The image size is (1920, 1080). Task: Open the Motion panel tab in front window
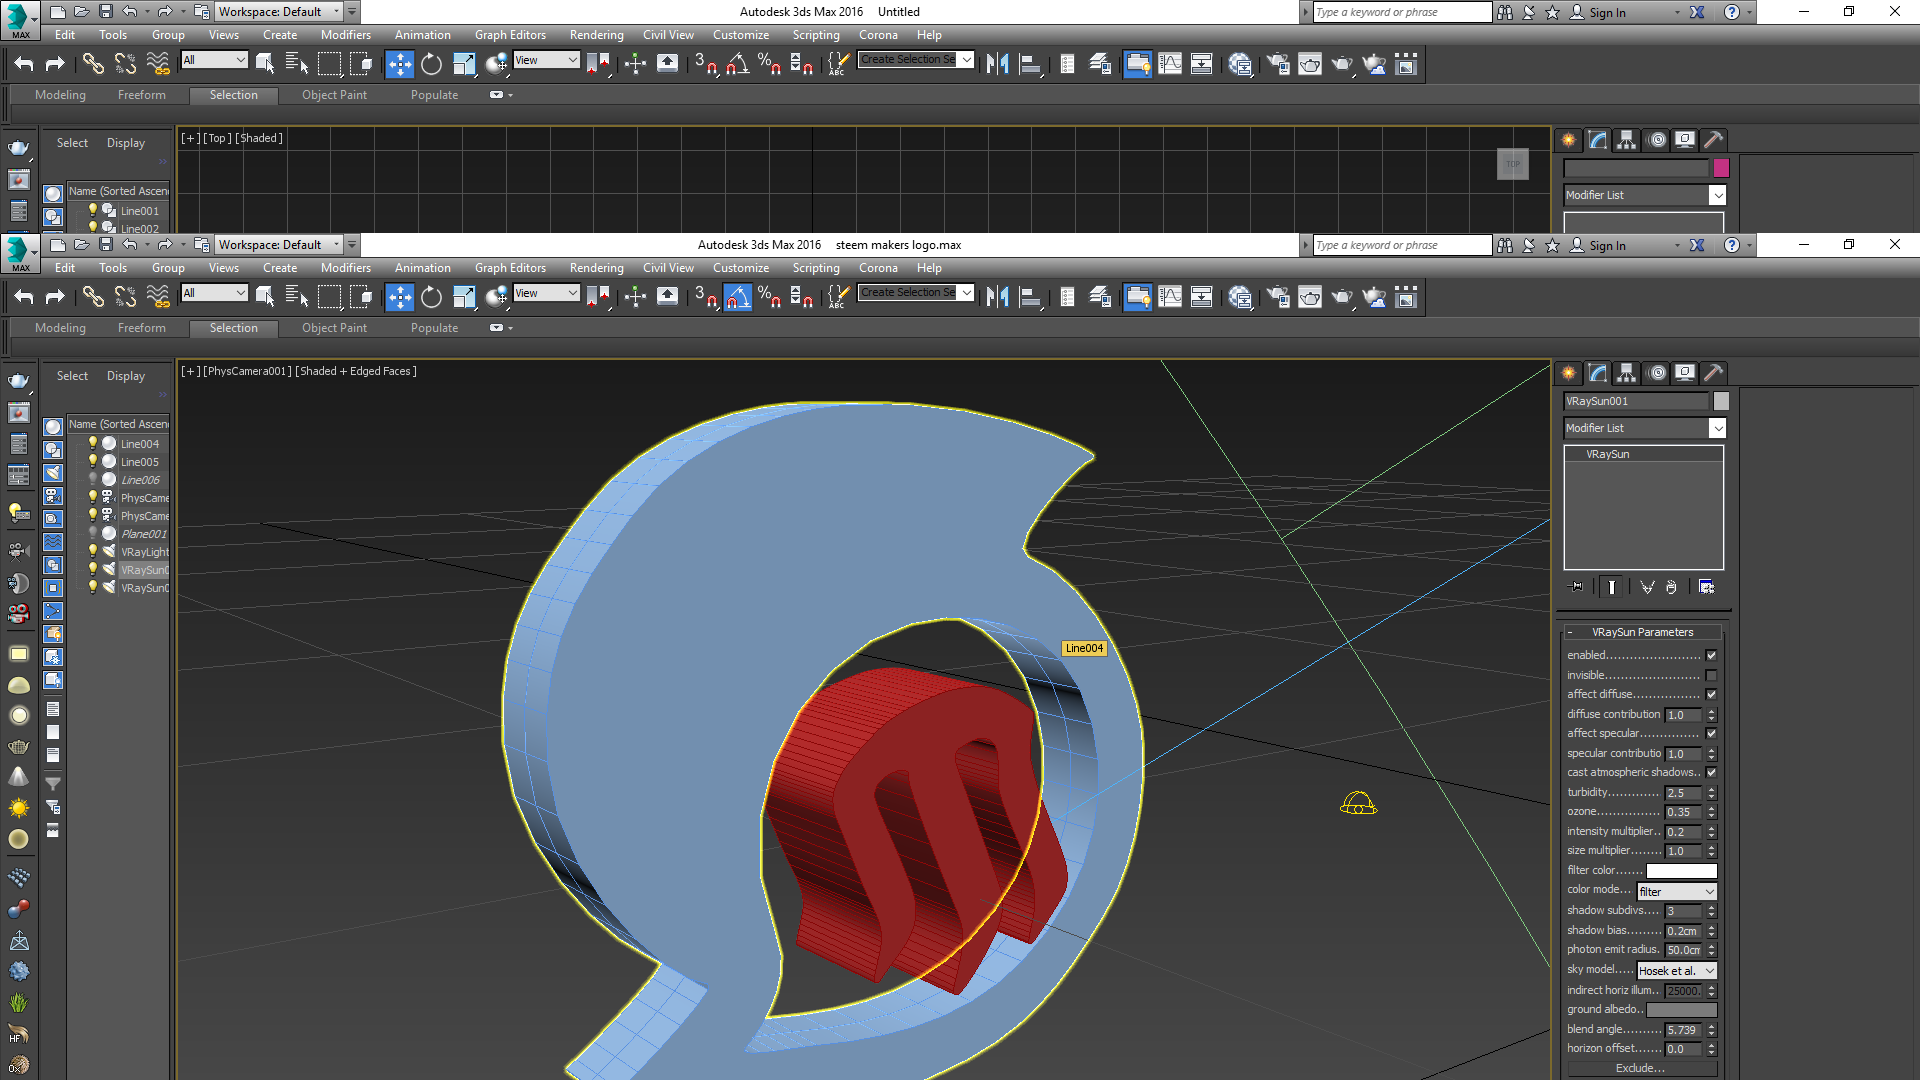[x=1657, y=373]
